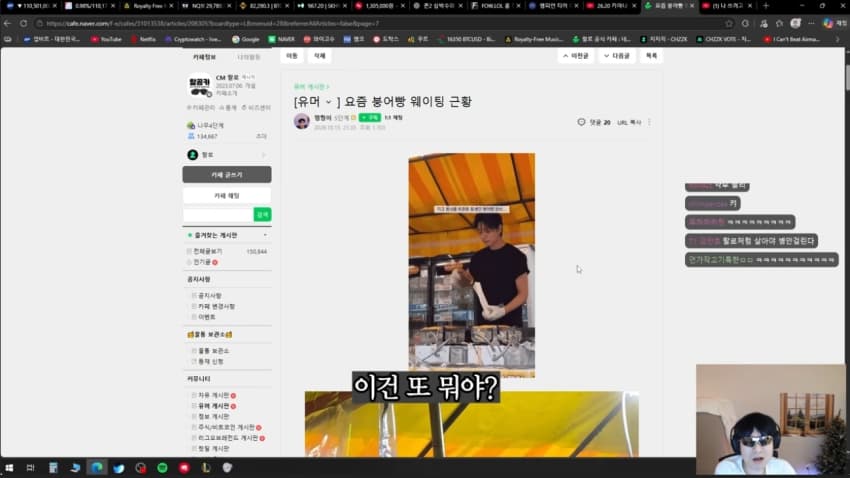The height and width of the screenshot is (478, 850).
Task: Switch to the 1,305,000원 browser tab
Action: [x=379, y=6]
